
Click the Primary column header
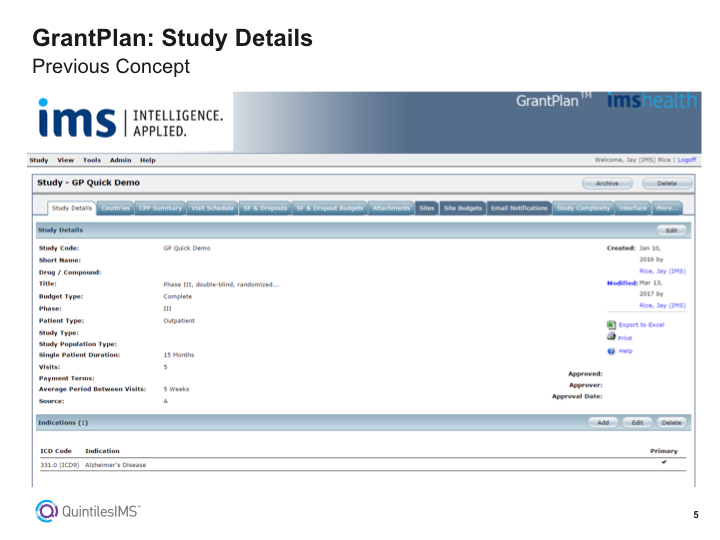pos(664,451)
